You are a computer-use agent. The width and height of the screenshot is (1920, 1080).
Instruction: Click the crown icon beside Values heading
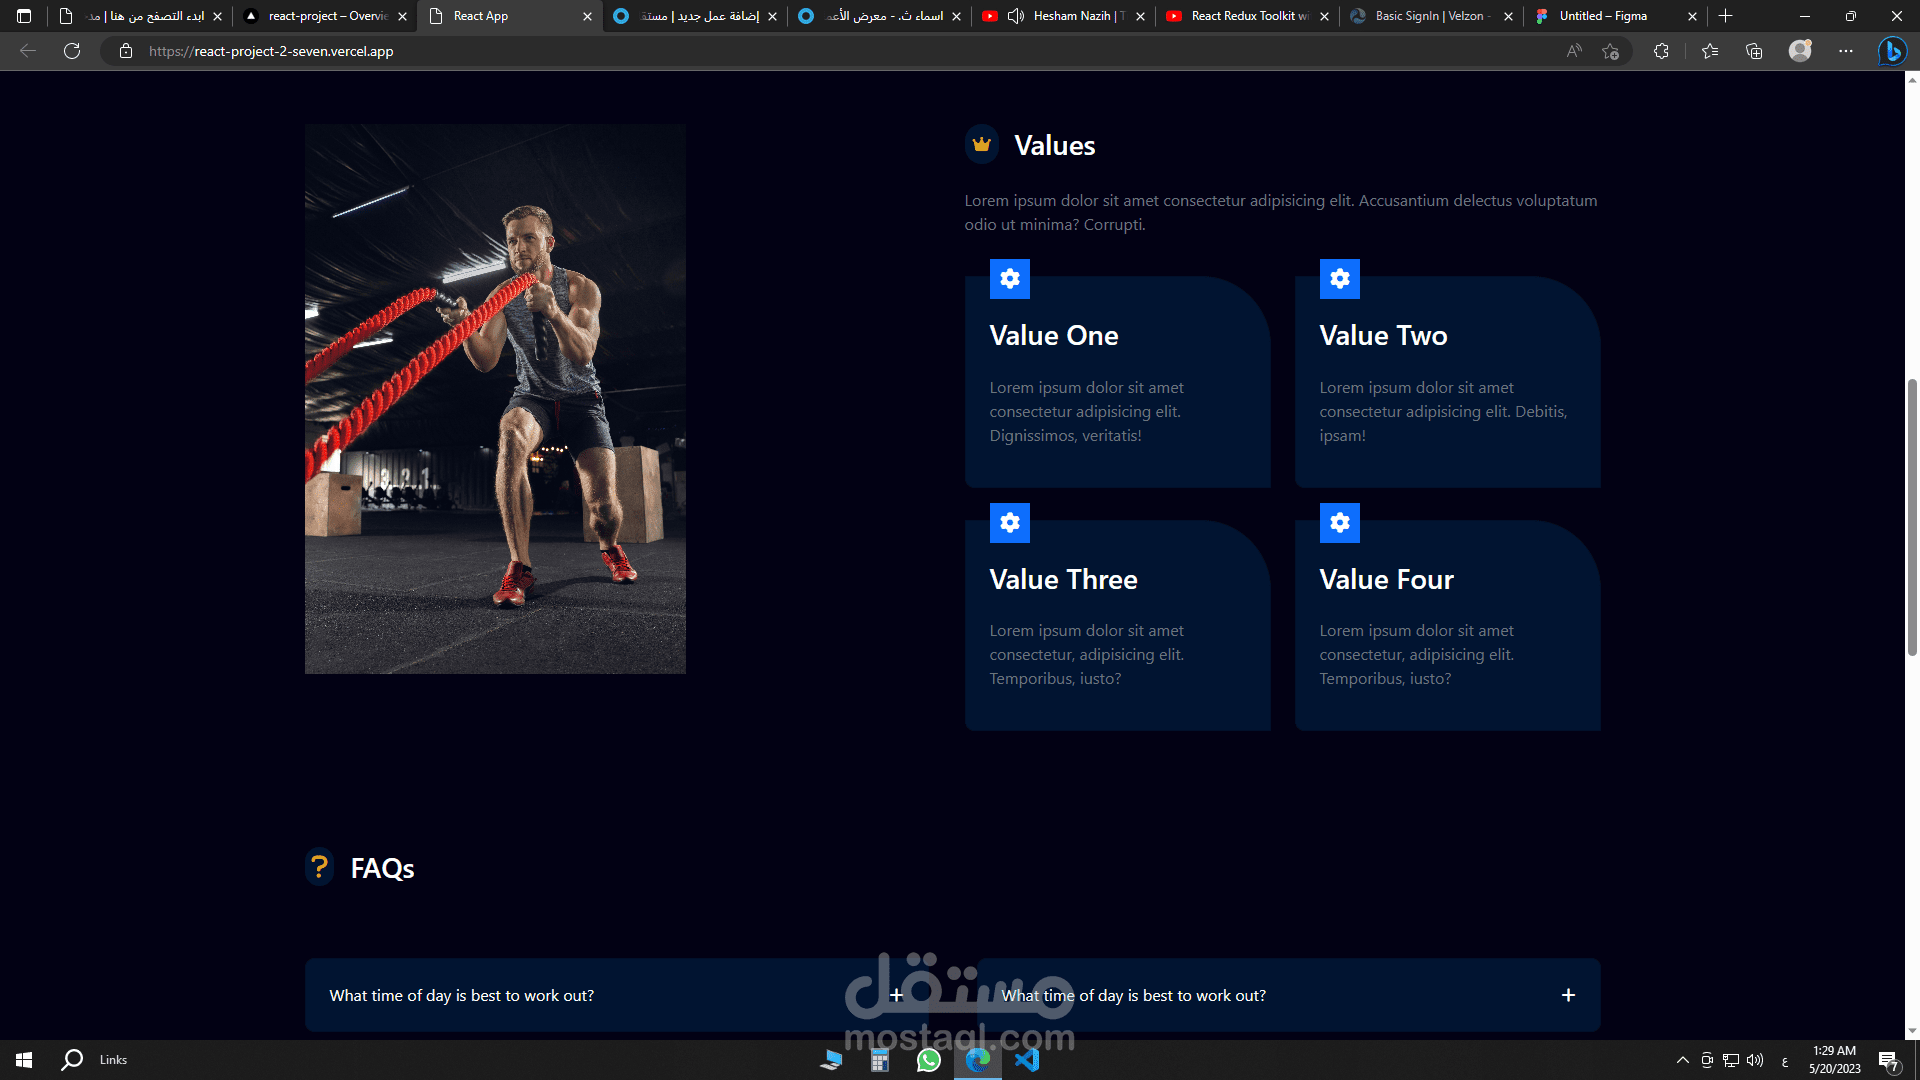point(981,145)
